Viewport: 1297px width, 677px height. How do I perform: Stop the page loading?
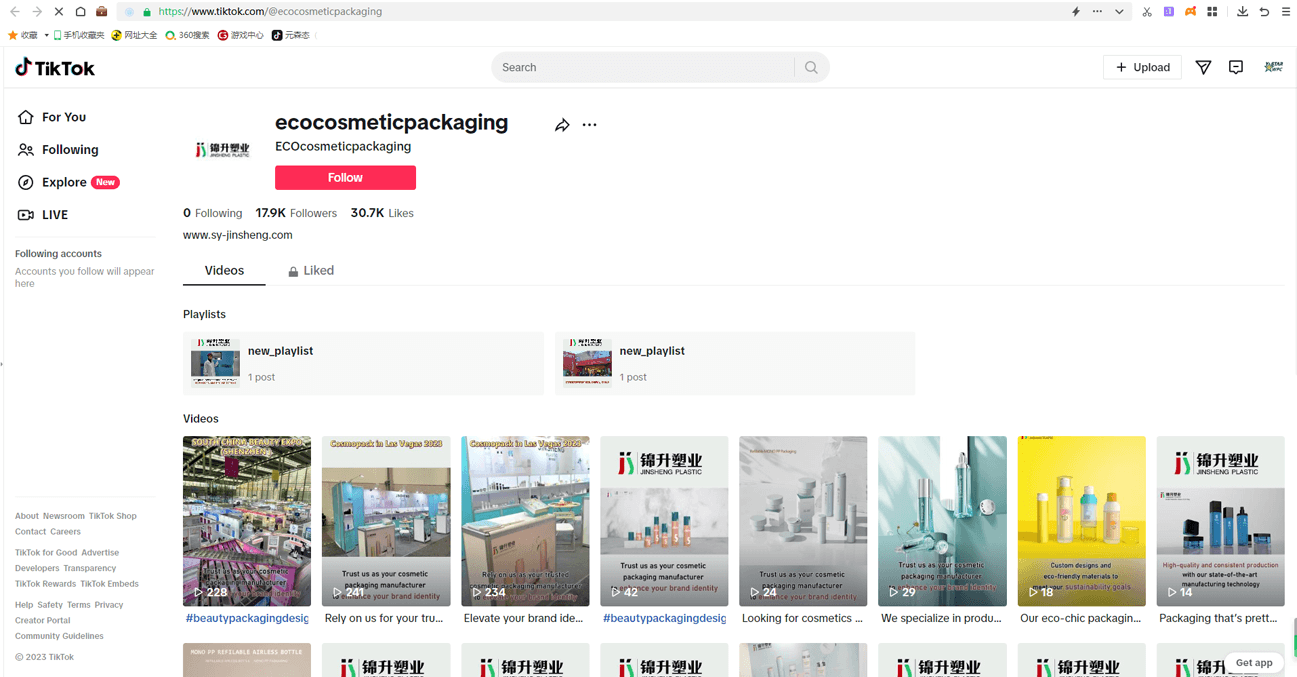click(x=59, y=12)
